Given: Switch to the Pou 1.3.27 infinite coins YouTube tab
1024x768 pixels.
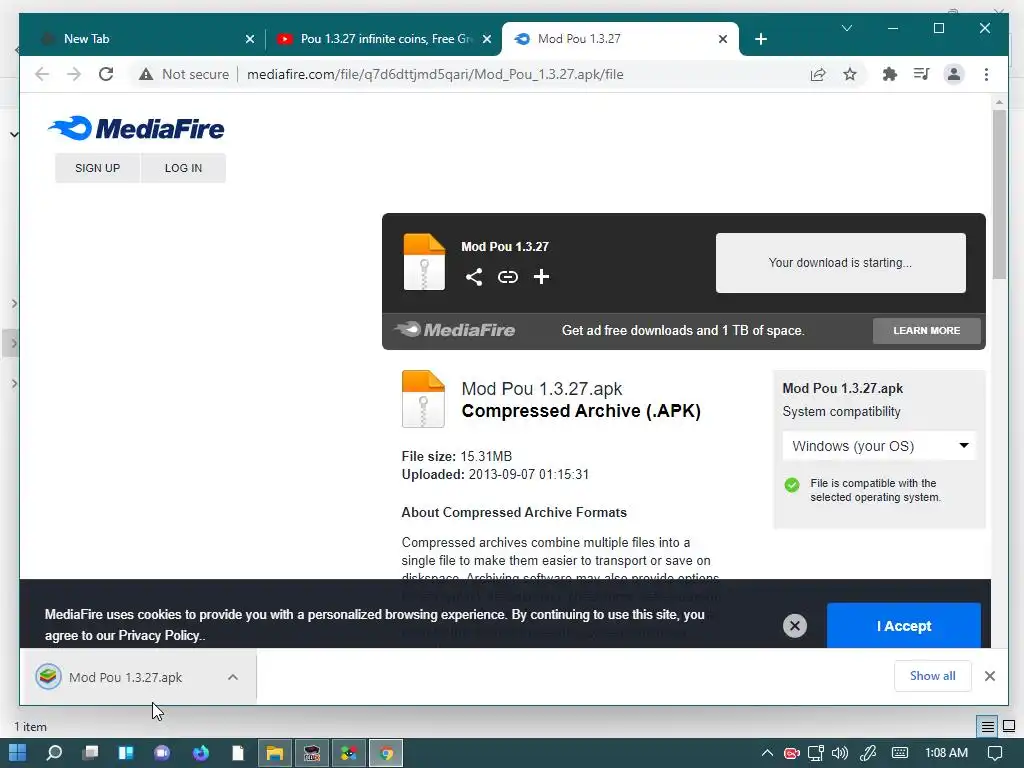Looking at the screenshot, I should [x=384, y=39].
